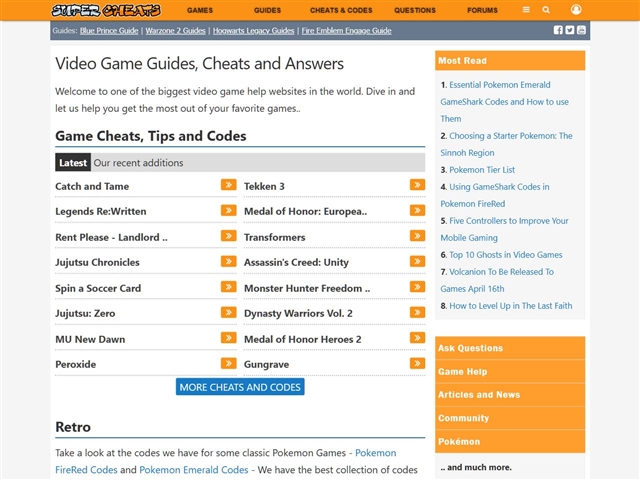Open the Pokemon Tier List article
Viewport: 640px width, 480px height.
482,170
